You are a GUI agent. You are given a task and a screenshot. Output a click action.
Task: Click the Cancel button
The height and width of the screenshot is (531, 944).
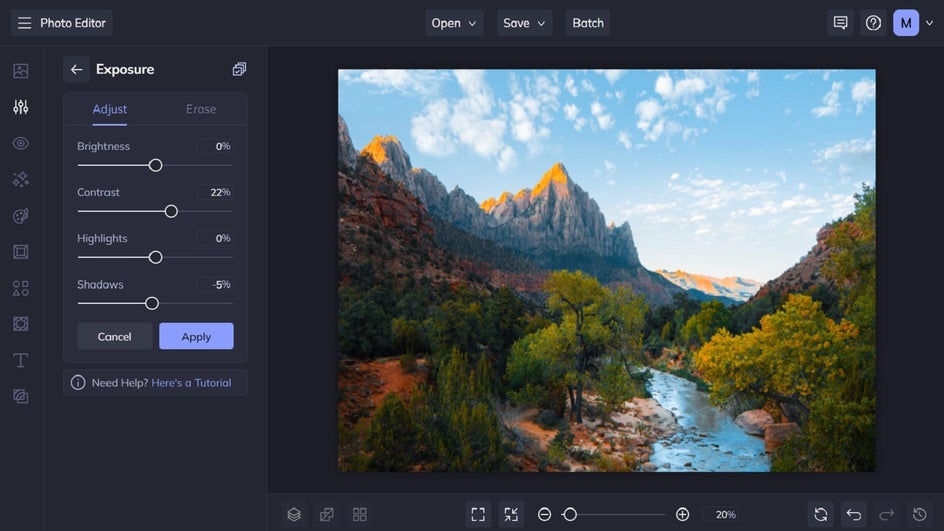(x=114, y=337)
